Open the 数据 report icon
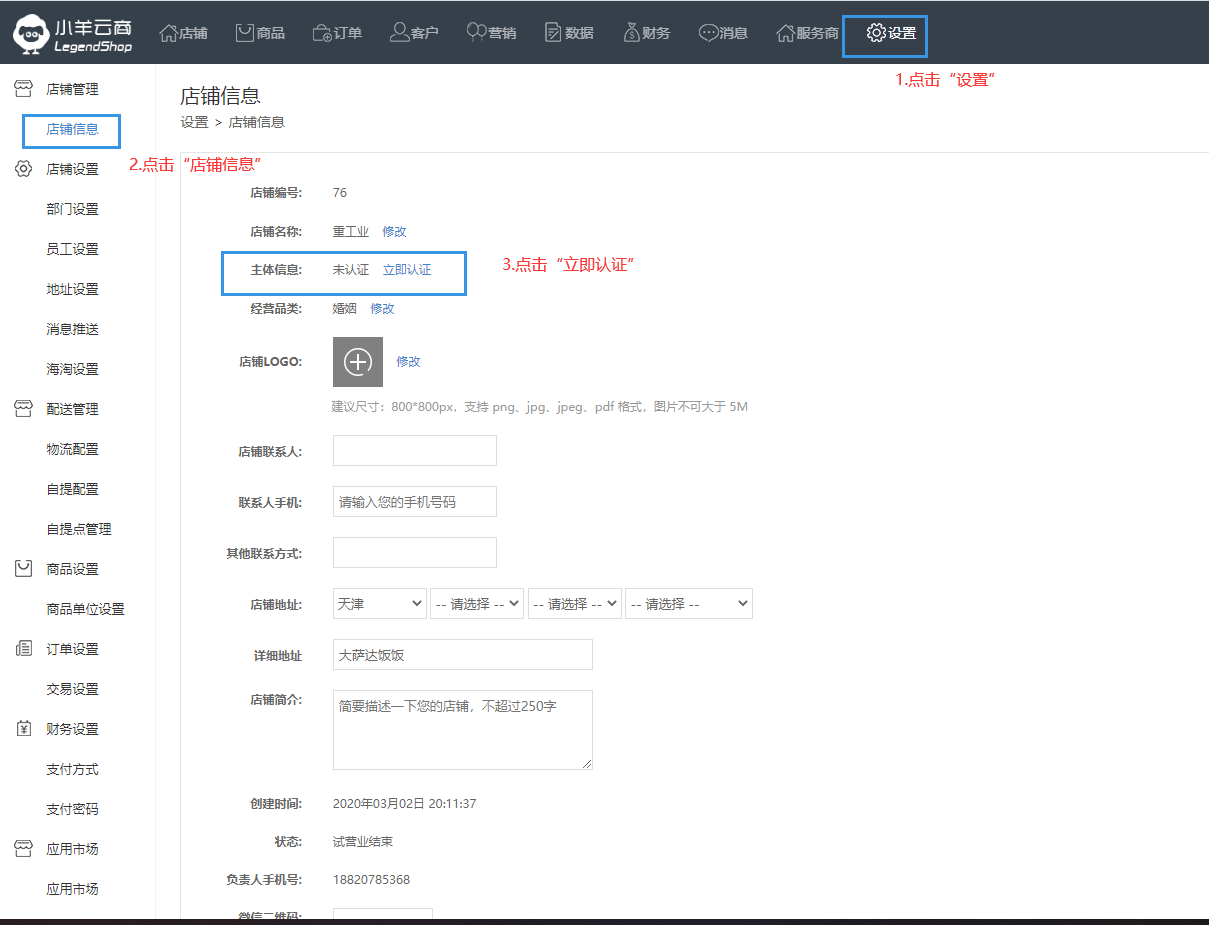This screenshot has width=1209, height=925. pos(553,33)
